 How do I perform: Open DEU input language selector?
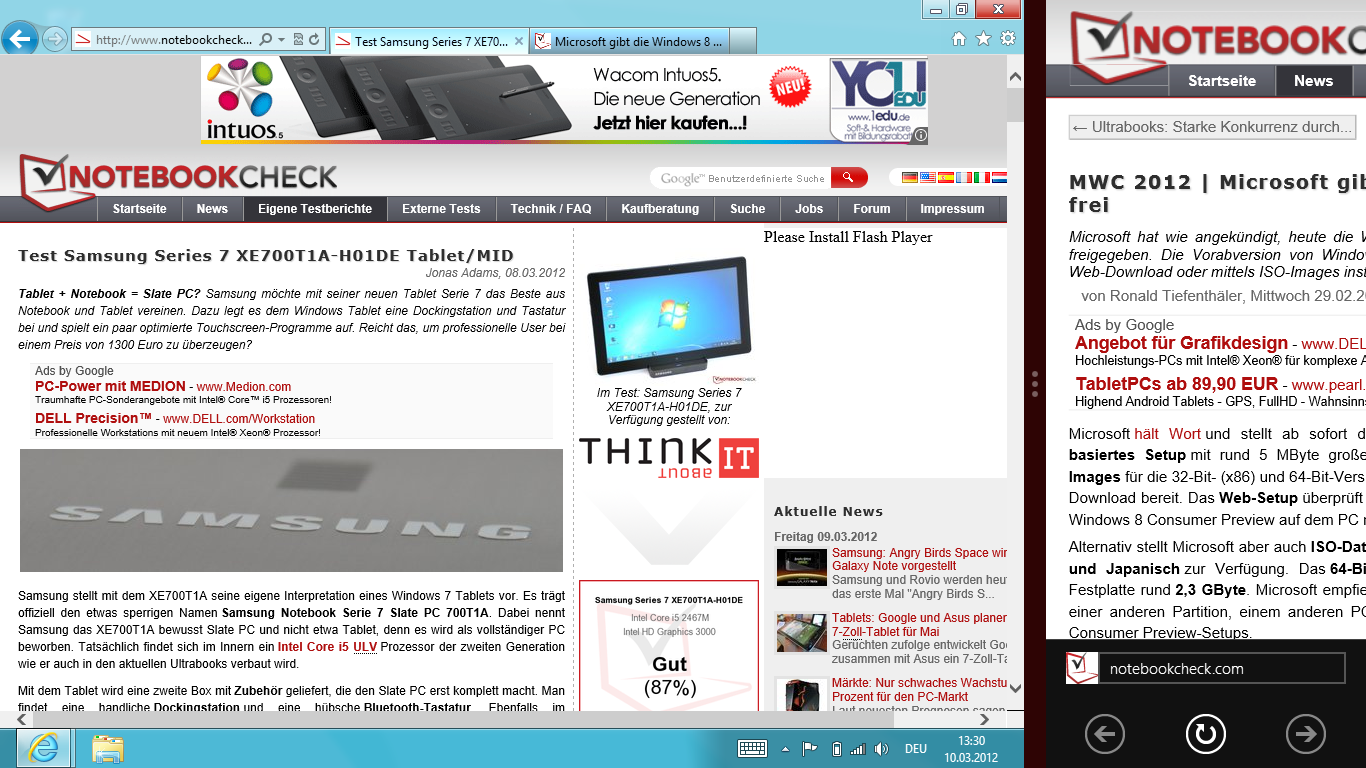[x=916, y=748]
